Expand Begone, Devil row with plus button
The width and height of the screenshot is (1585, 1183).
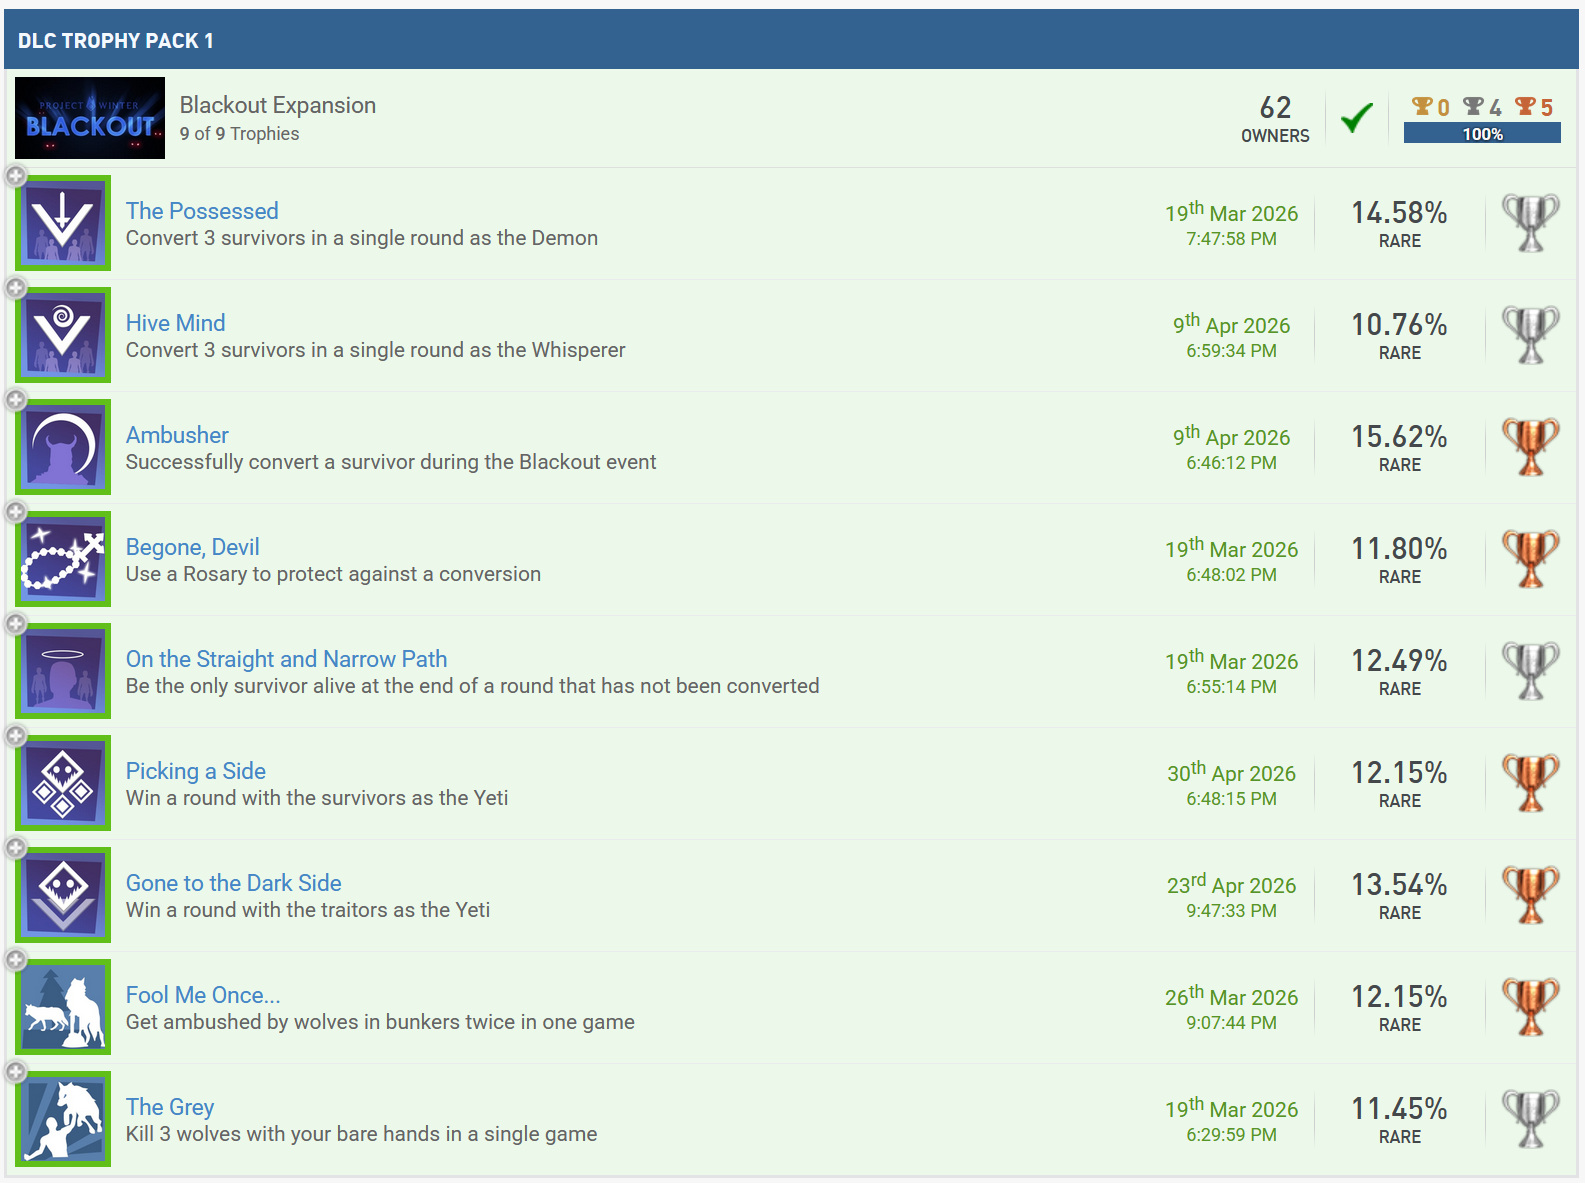[x=16, y=513]
